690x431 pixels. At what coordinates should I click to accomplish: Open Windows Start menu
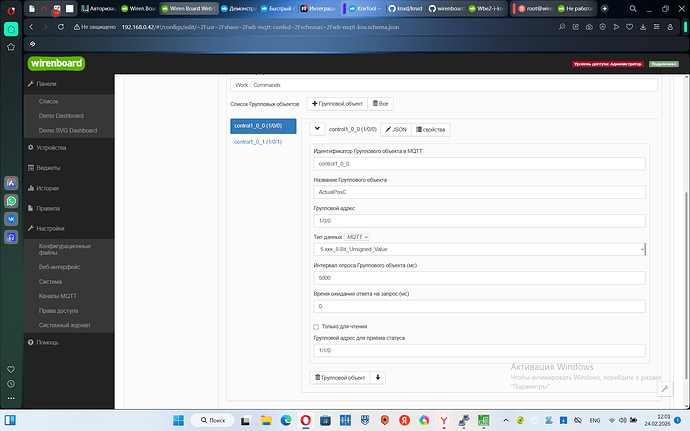pos(178,420)
